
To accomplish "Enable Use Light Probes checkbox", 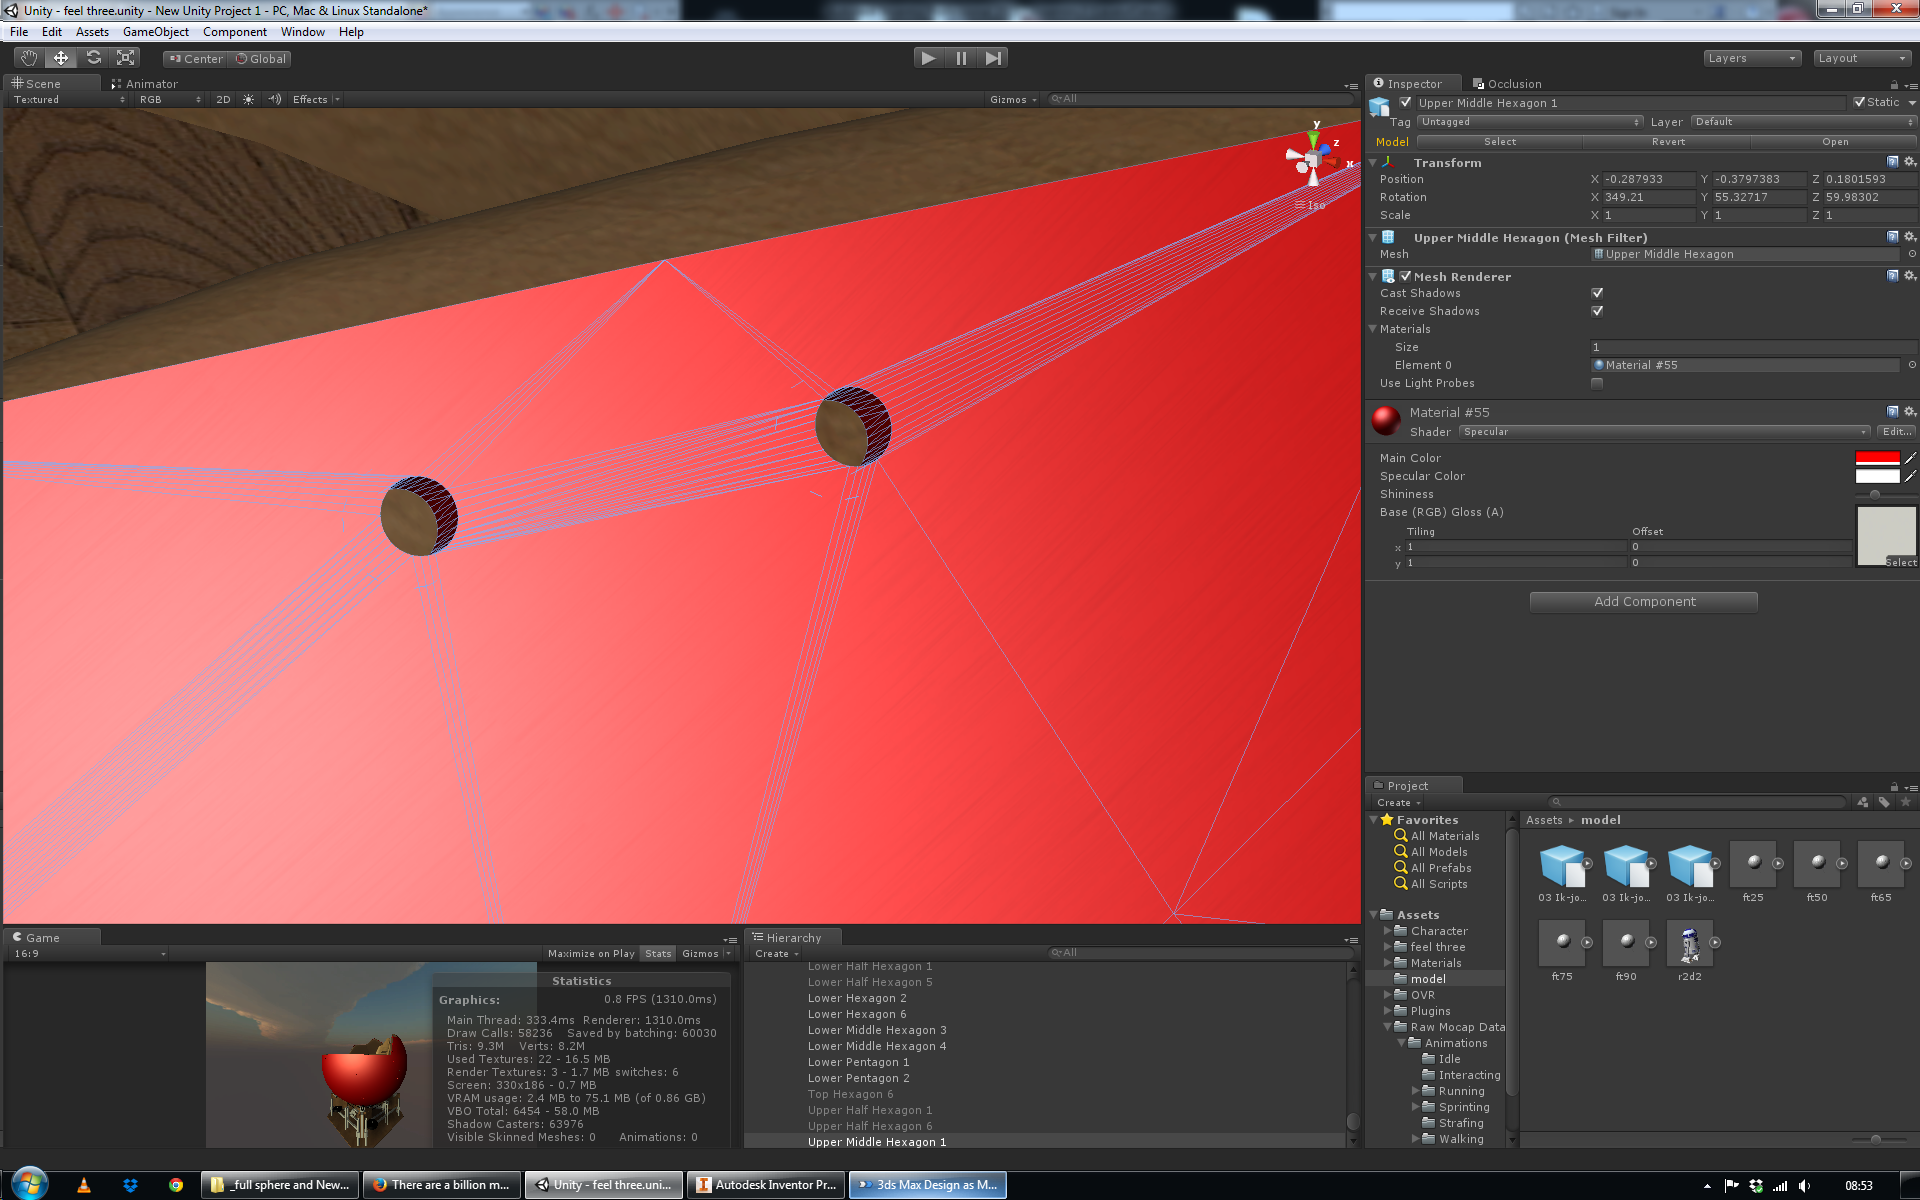I will [1597, 383].
